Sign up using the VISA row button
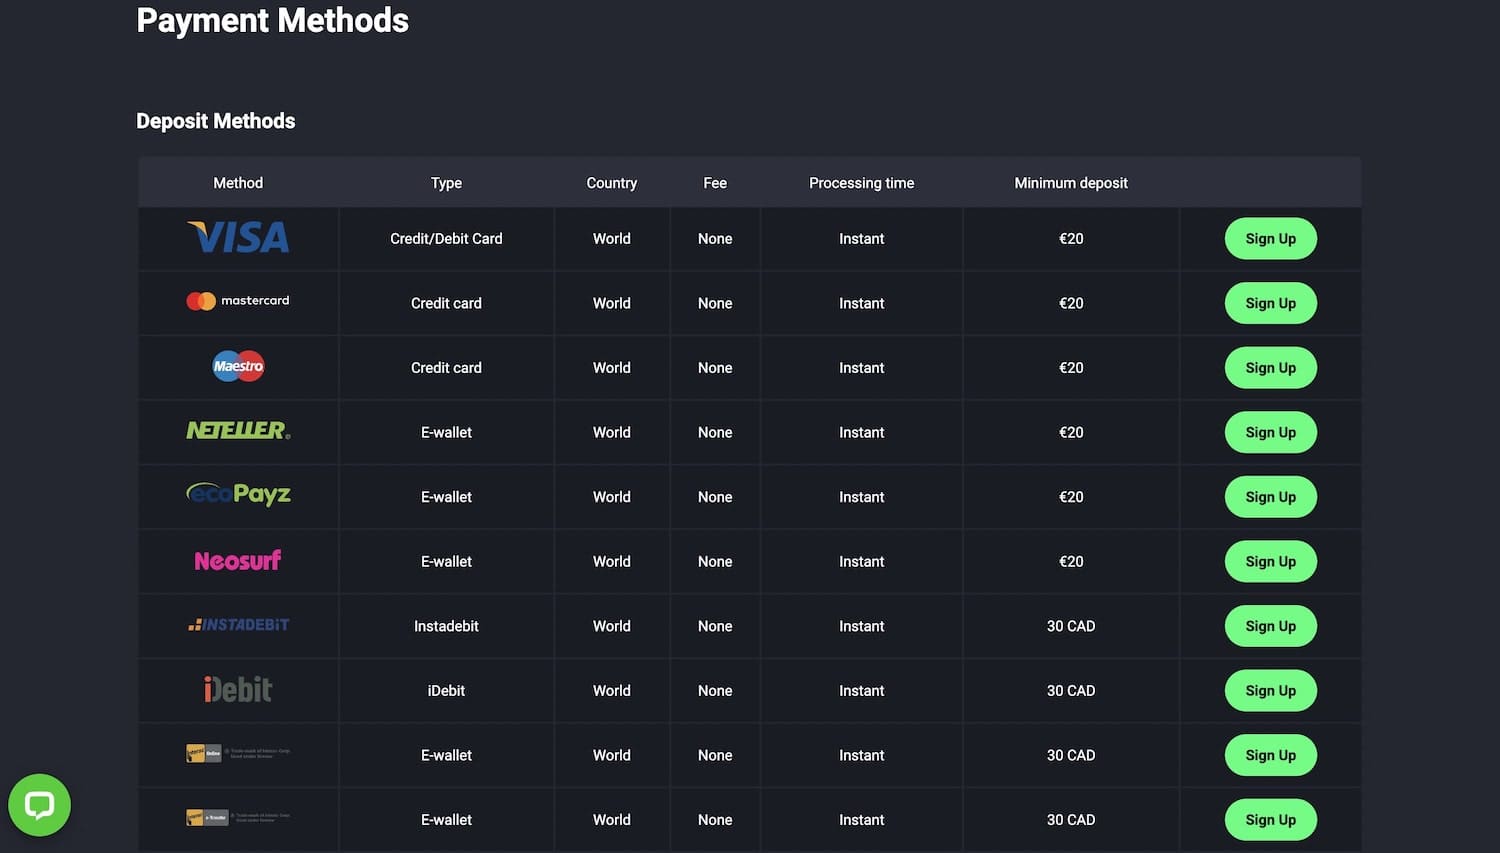Screen dimensions: 1500x853 [1271, 239]
